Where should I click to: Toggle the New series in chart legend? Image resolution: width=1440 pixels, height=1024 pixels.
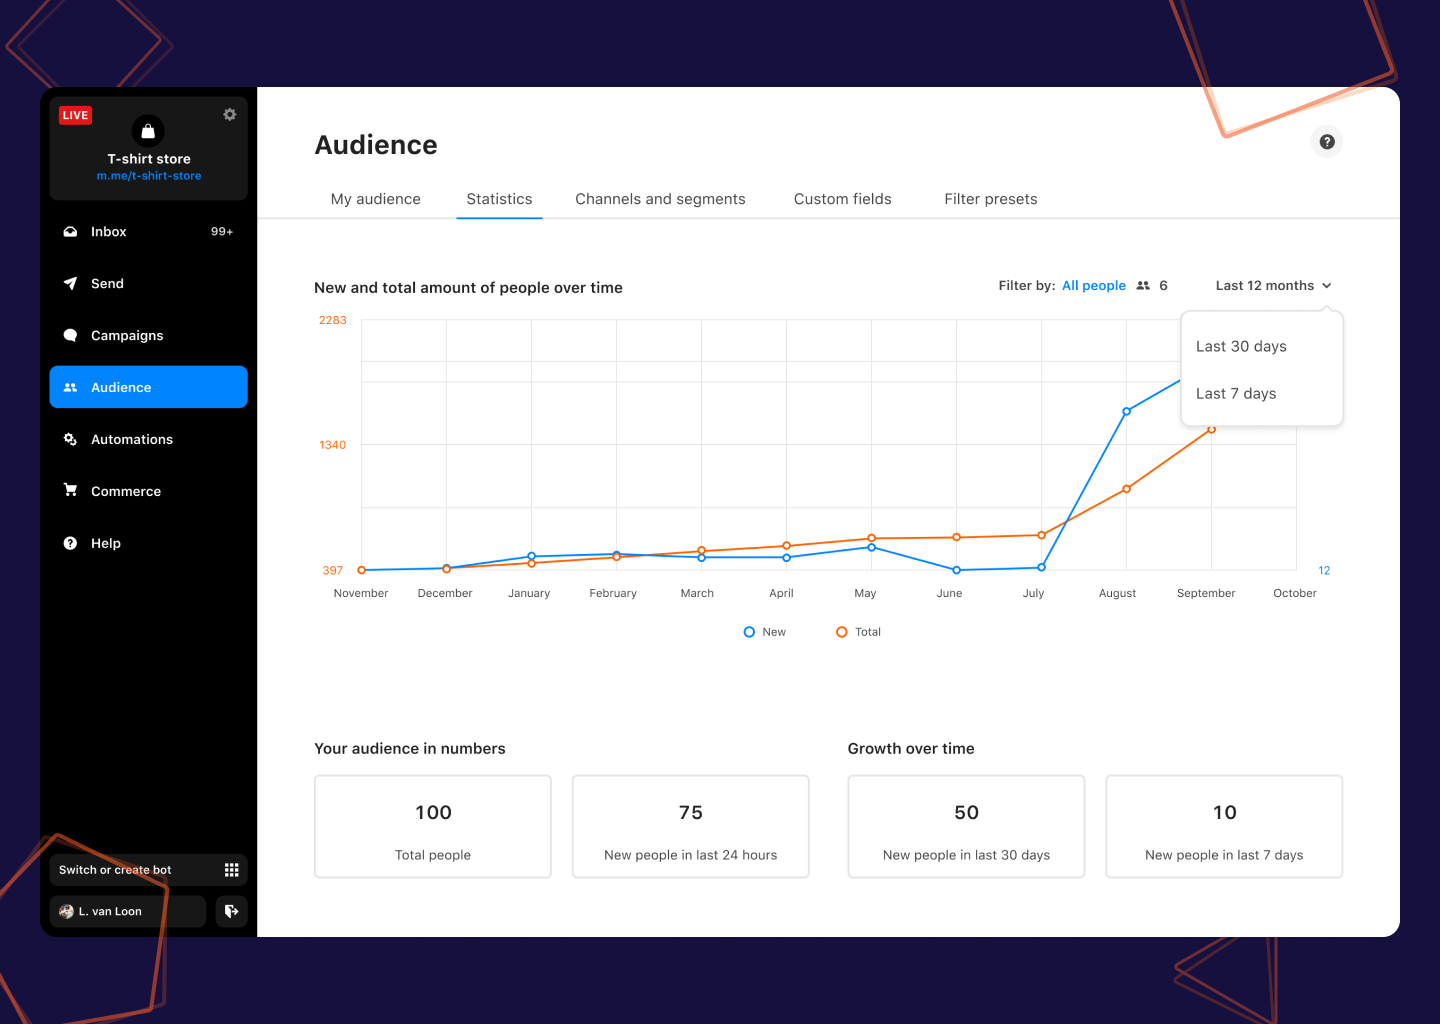point(765,632)
